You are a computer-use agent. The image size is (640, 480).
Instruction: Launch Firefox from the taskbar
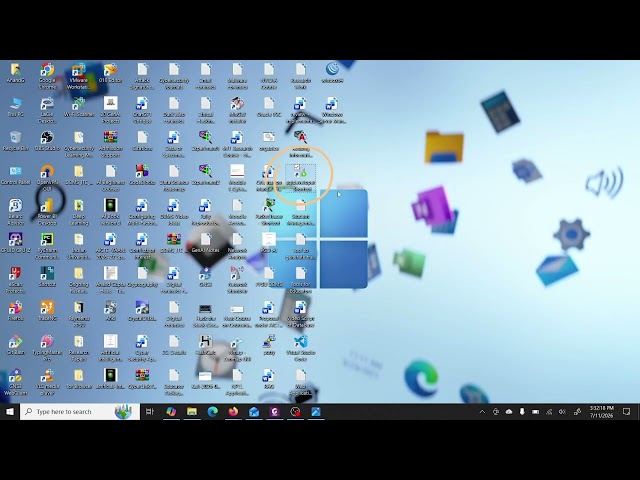tap(233, 412)
